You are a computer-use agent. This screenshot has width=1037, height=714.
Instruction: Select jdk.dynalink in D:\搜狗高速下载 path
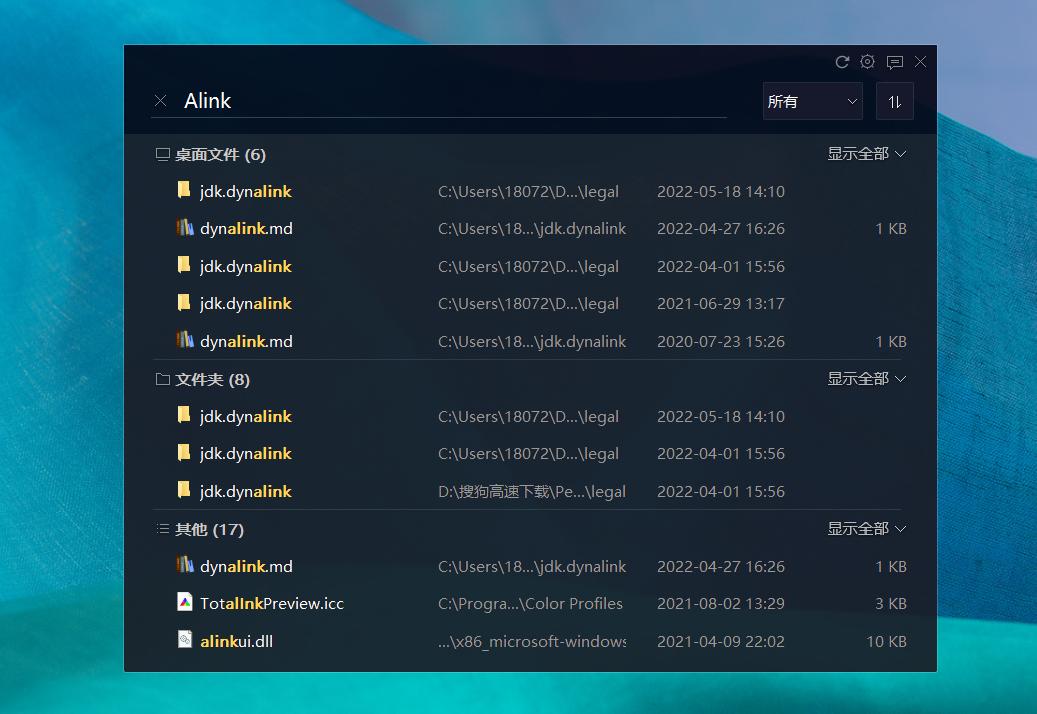[530, 491]
